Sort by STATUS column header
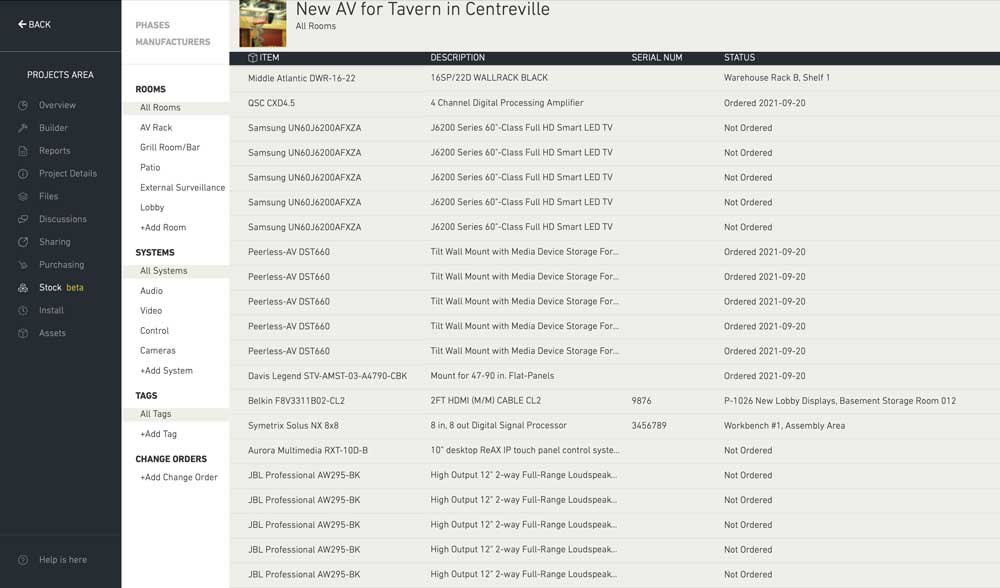This screenshot has width=1000, height=588. [740, 58]
